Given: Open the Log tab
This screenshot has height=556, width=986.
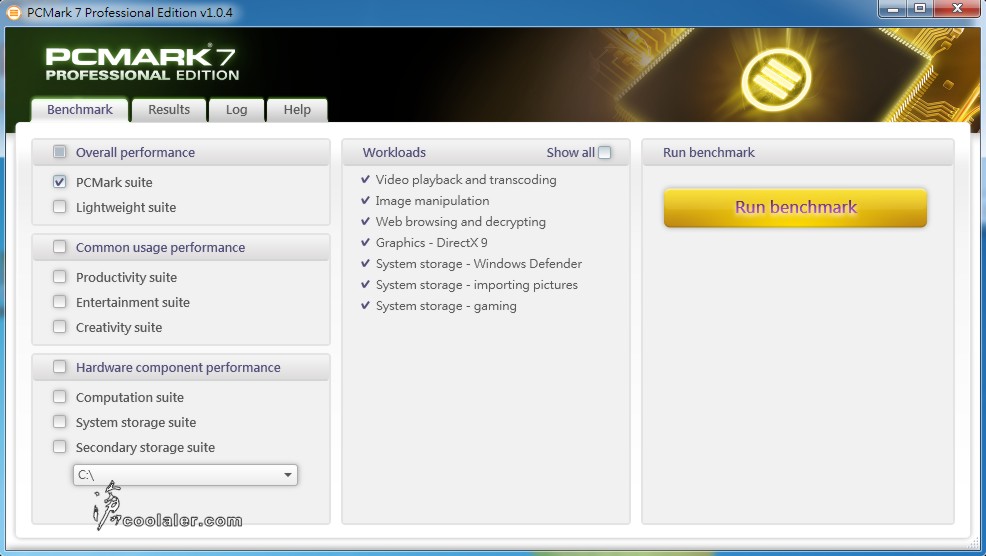Looking at the screenshot, I should click(236, 109).
